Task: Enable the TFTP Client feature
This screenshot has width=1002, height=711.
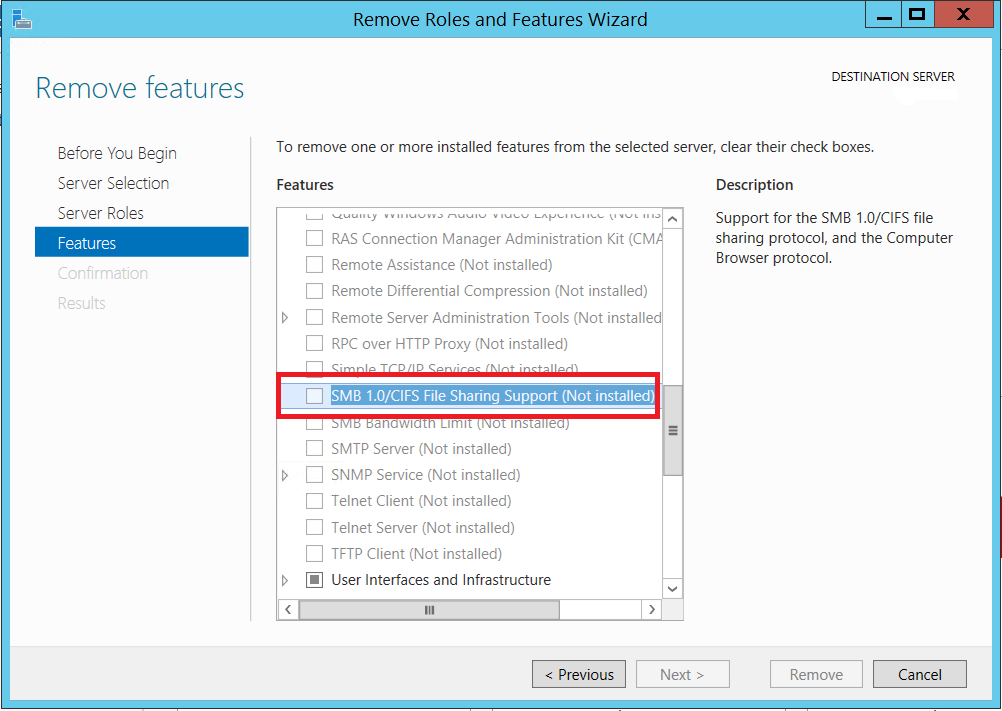Action: pyautogui.click(x=314, y=553)
